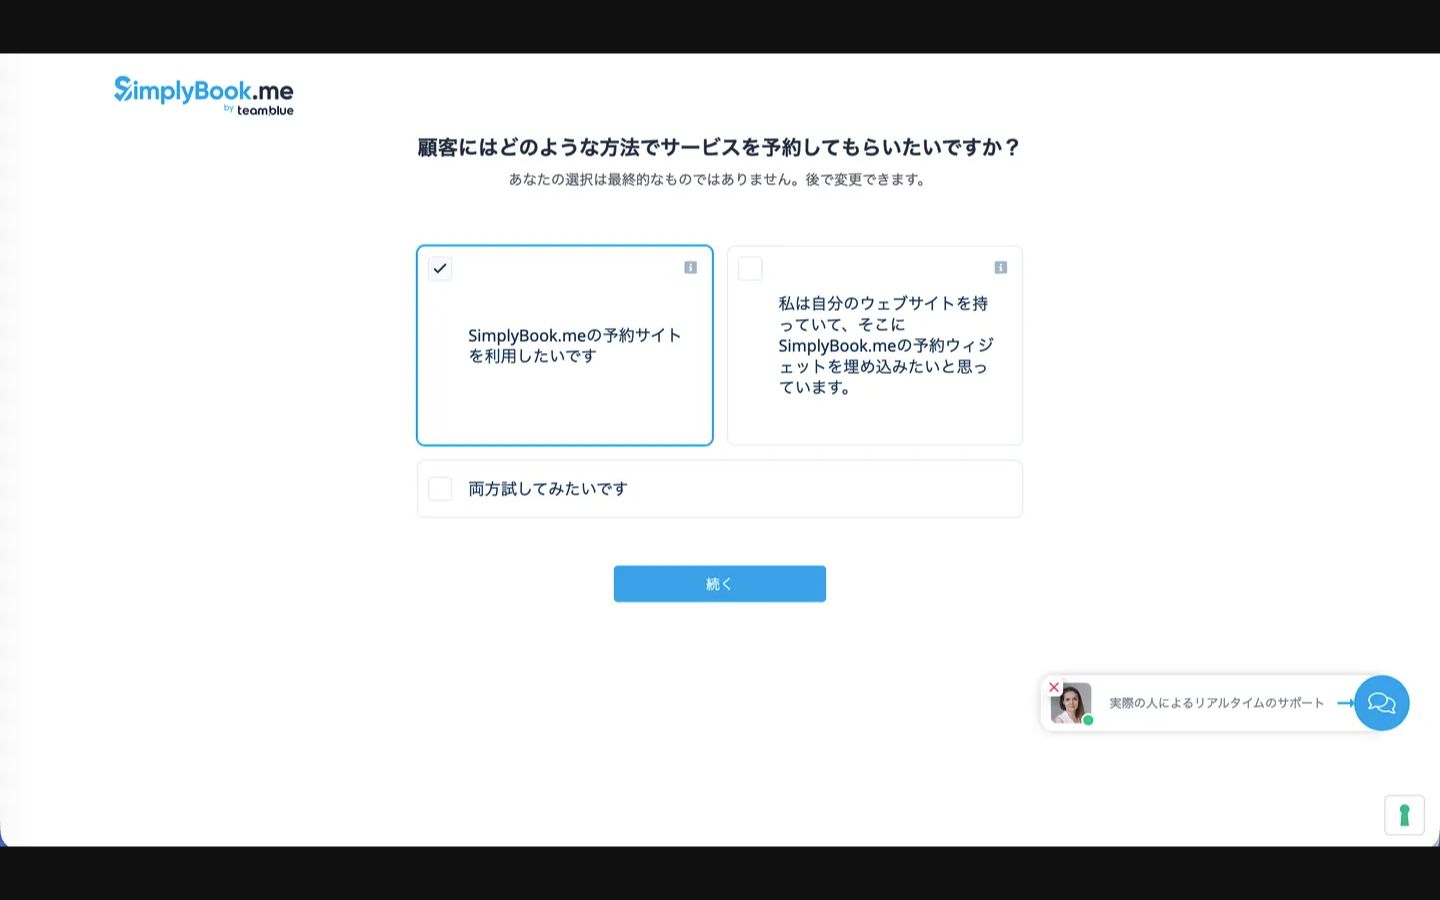Screen dimensions: 1440x900
Task: Select the widget embed option text
Action: click(x=886, y=345)
